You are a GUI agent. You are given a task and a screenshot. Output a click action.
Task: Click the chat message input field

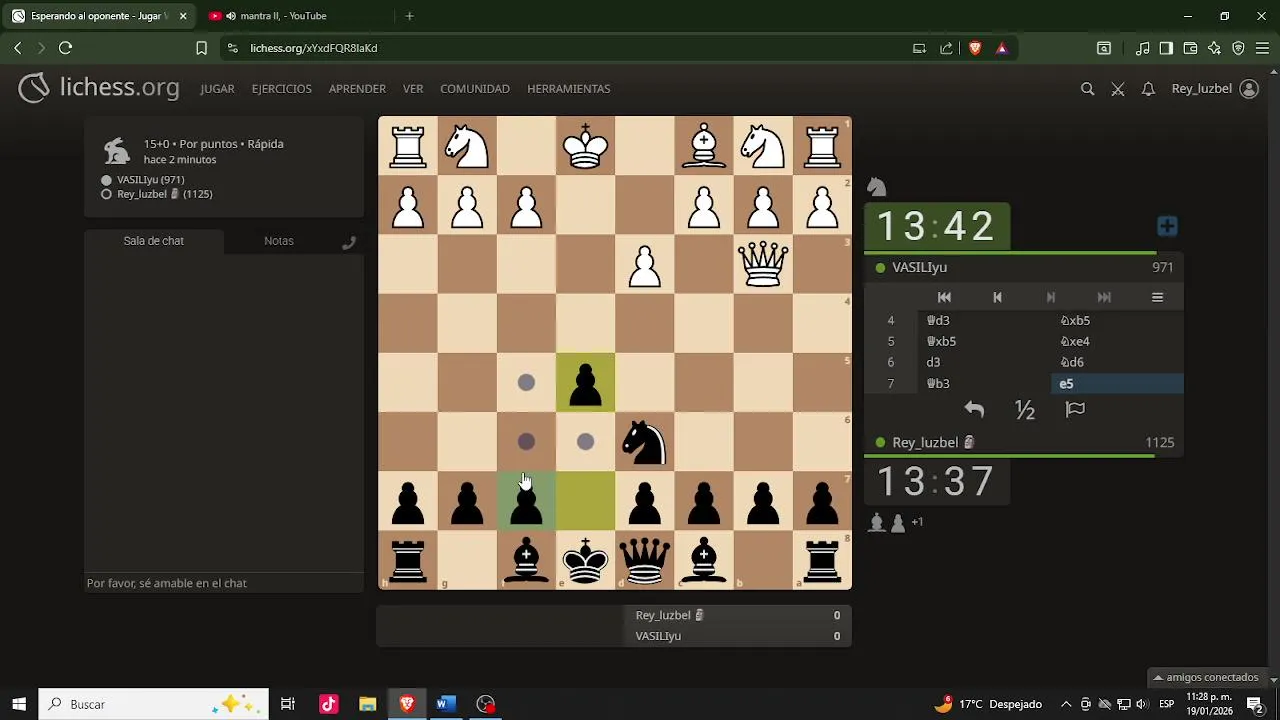point(224,583)
